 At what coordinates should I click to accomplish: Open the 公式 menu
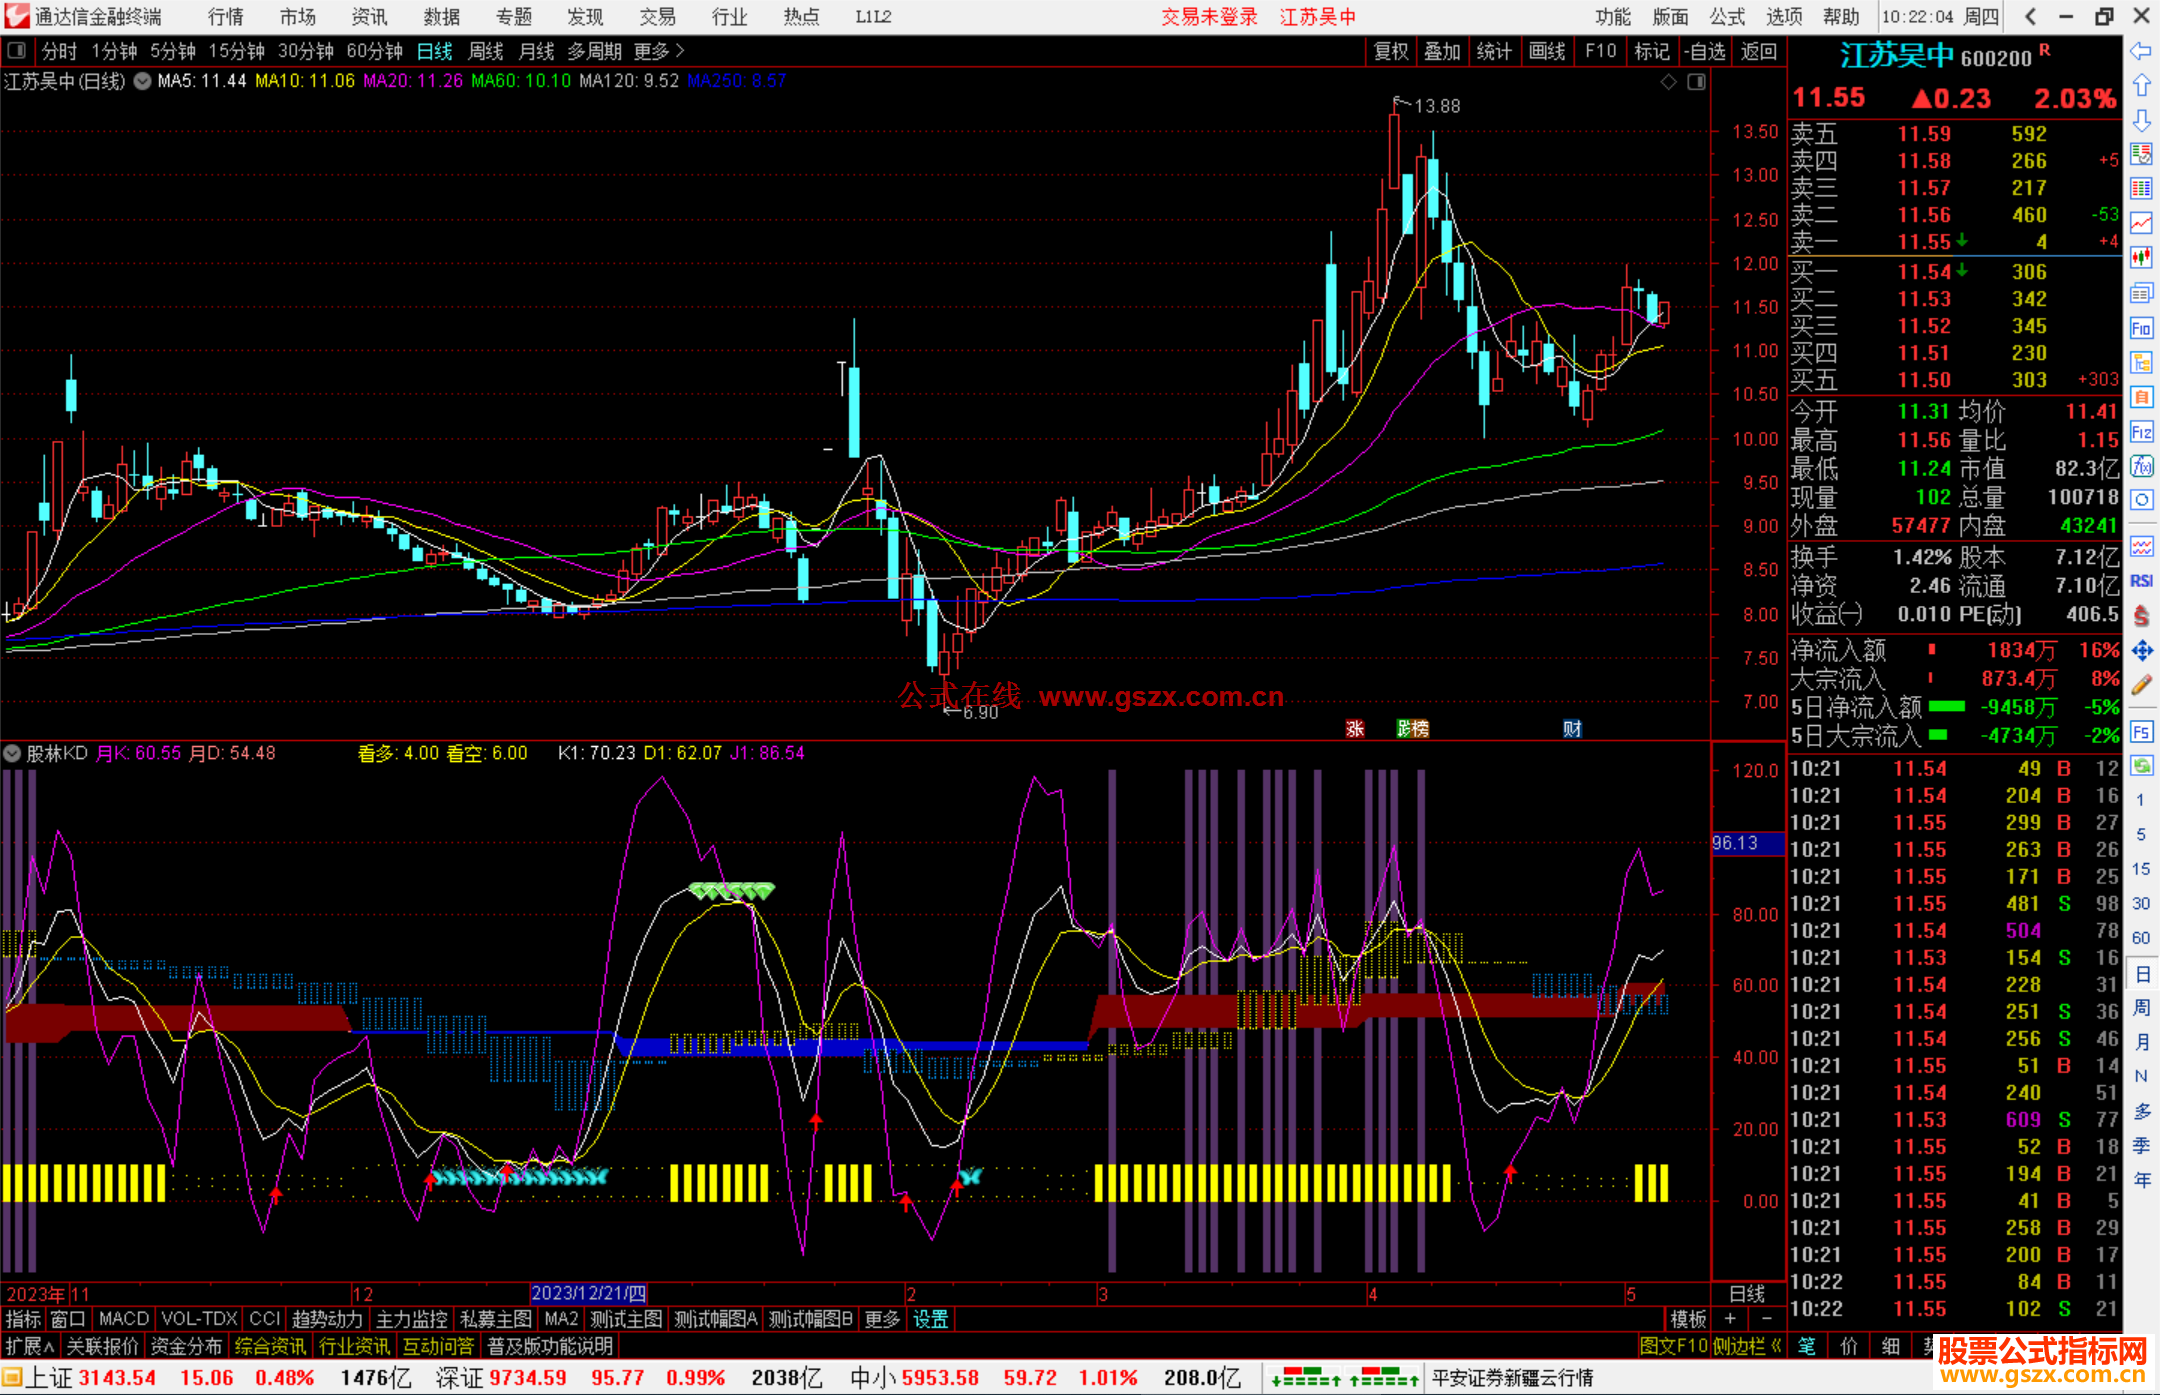1727,16
